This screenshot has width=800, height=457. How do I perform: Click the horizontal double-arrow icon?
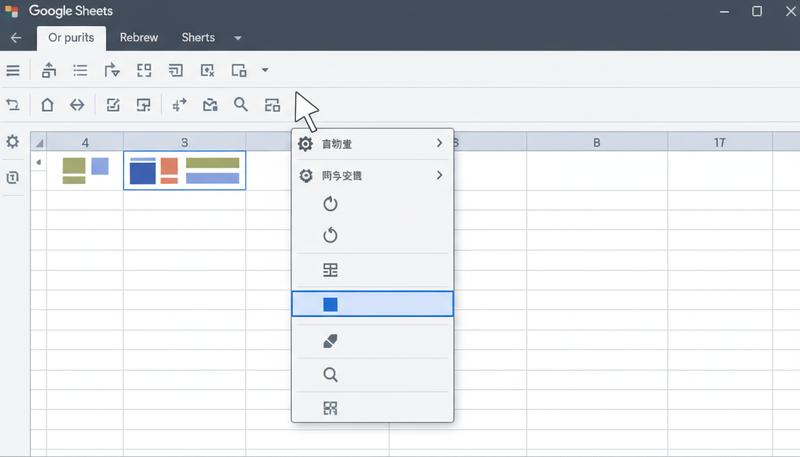point(77,105)
